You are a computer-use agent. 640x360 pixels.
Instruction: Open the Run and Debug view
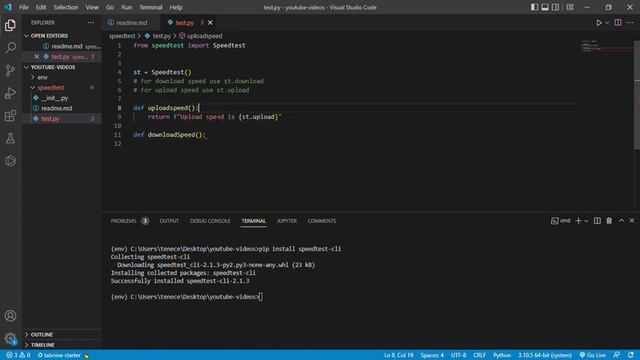point(10,93)
